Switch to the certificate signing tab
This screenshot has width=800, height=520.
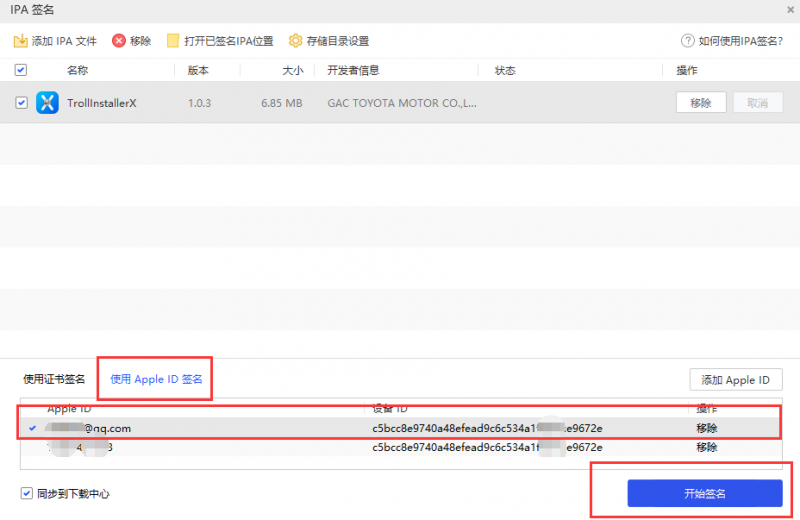[x=54, y=379]
